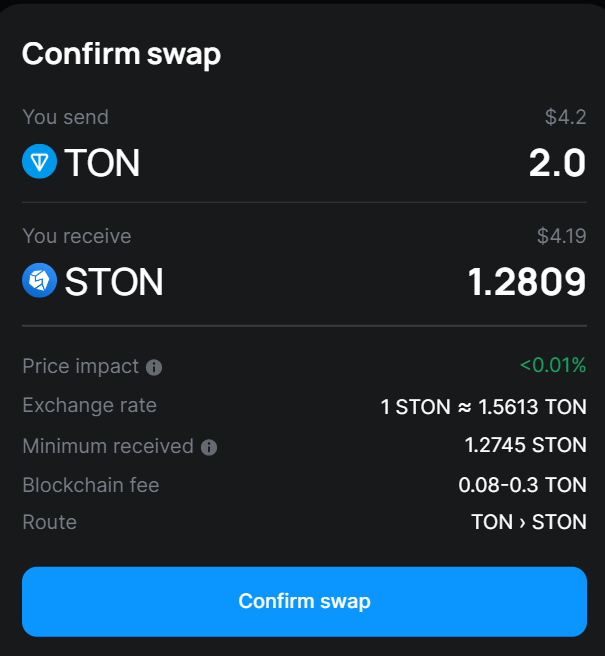Click the TON token name label
Viewport: 605px width, 656px height.
coord(102,163)
